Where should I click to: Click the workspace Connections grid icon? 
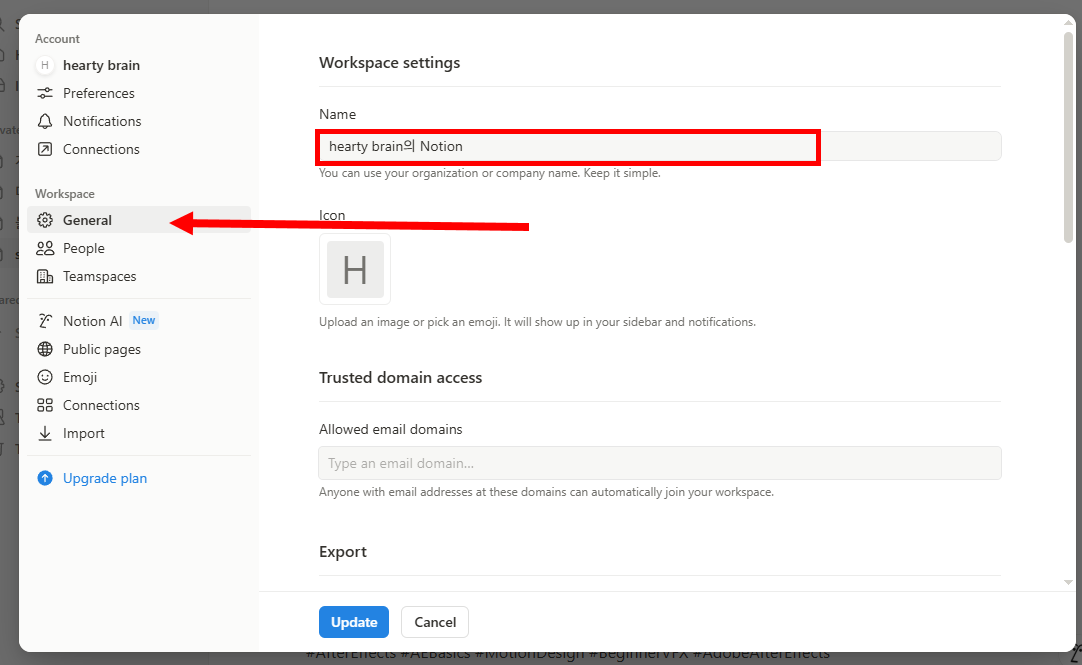[x=45, y=405]
